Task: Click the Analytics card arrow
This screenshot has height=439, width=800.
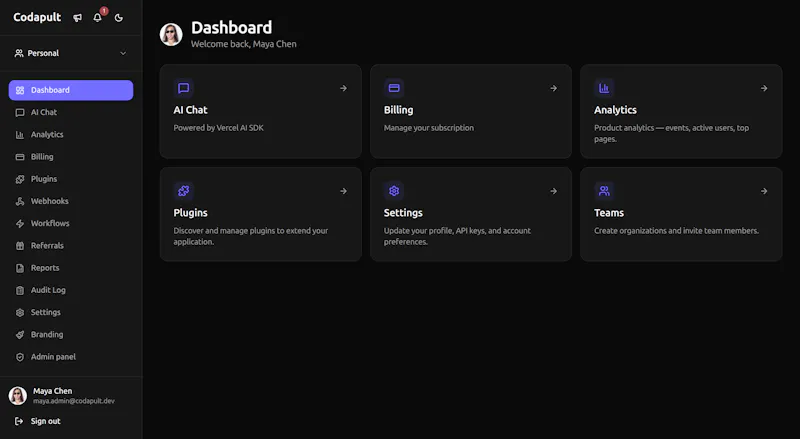Action: [x=764, y=88]
